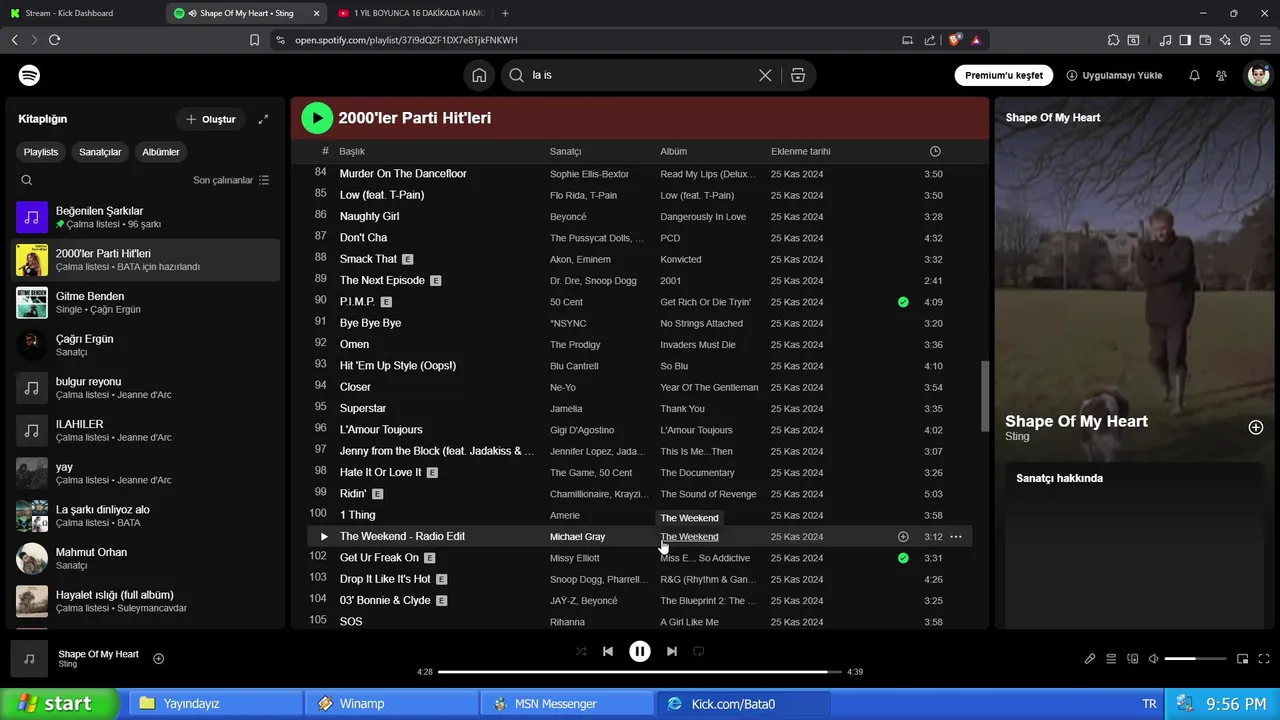Open lyrics microphone icon
The image size is (1280, 720).
click(x=1090, y=659)
